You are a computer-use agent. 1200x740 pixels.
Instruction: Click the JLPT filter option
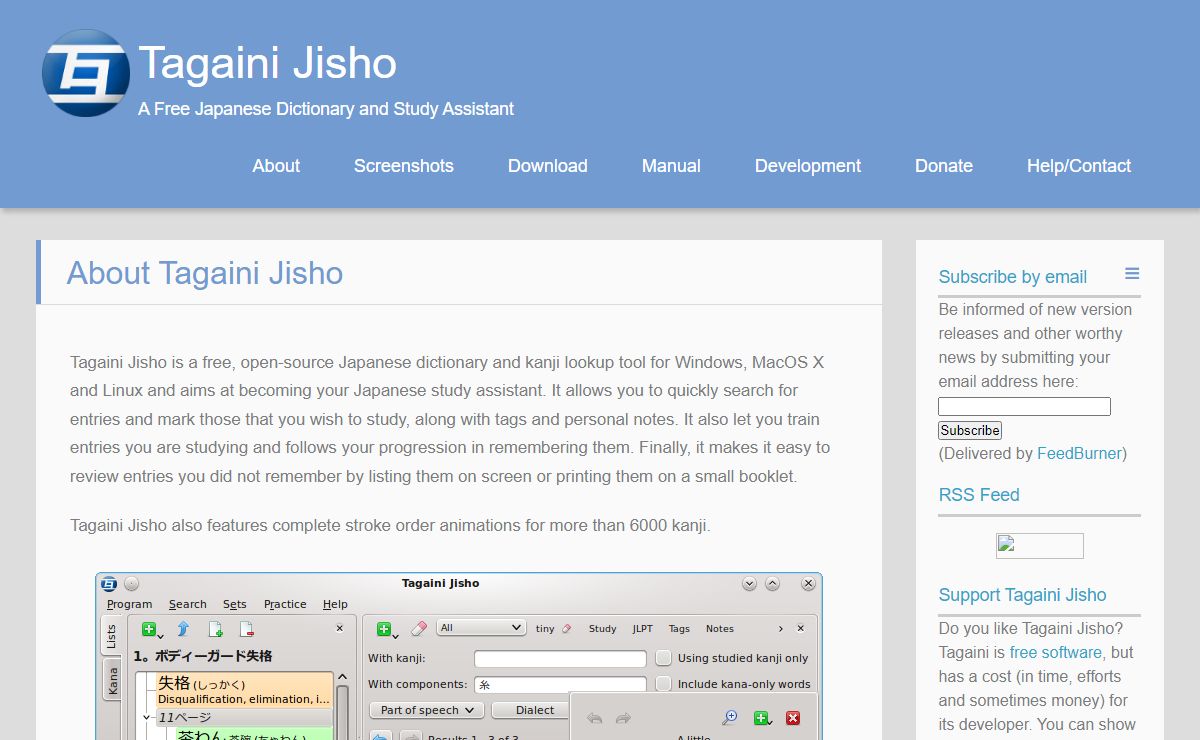(643, 629)
